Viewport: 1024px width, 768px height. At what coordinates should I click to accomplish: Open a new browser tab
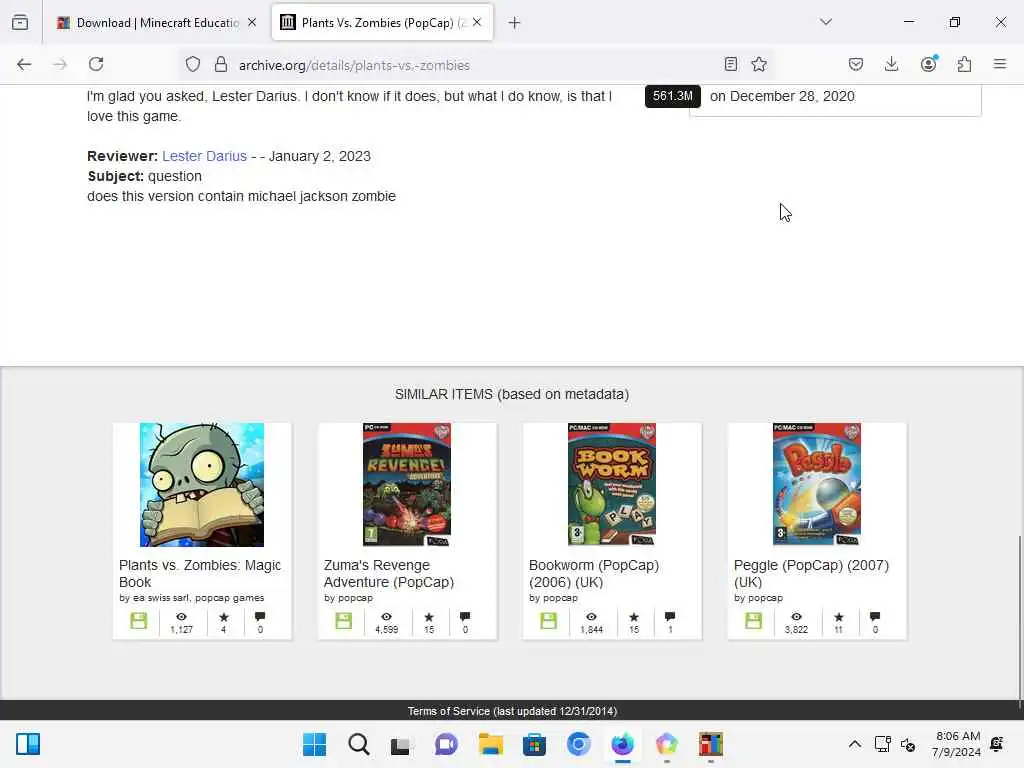pyautogui.click(x=515, y=23)
